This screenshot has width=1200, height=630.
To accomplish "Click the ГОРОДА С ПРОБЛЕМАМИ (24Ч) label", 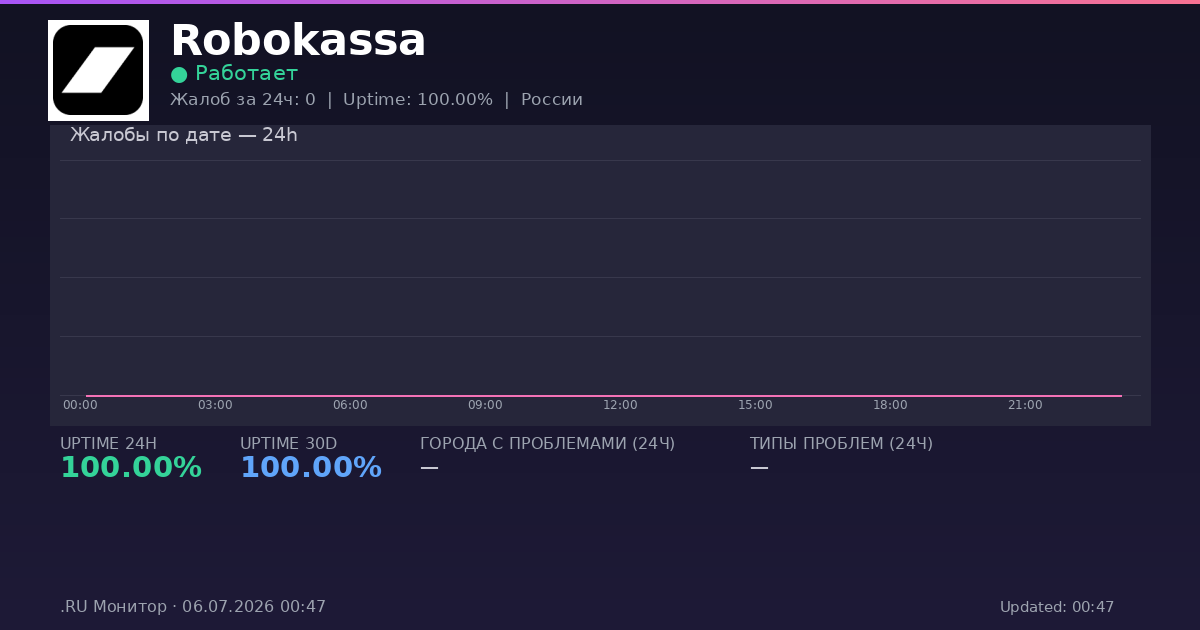I will pyautogui.click(x=547, y=444).
